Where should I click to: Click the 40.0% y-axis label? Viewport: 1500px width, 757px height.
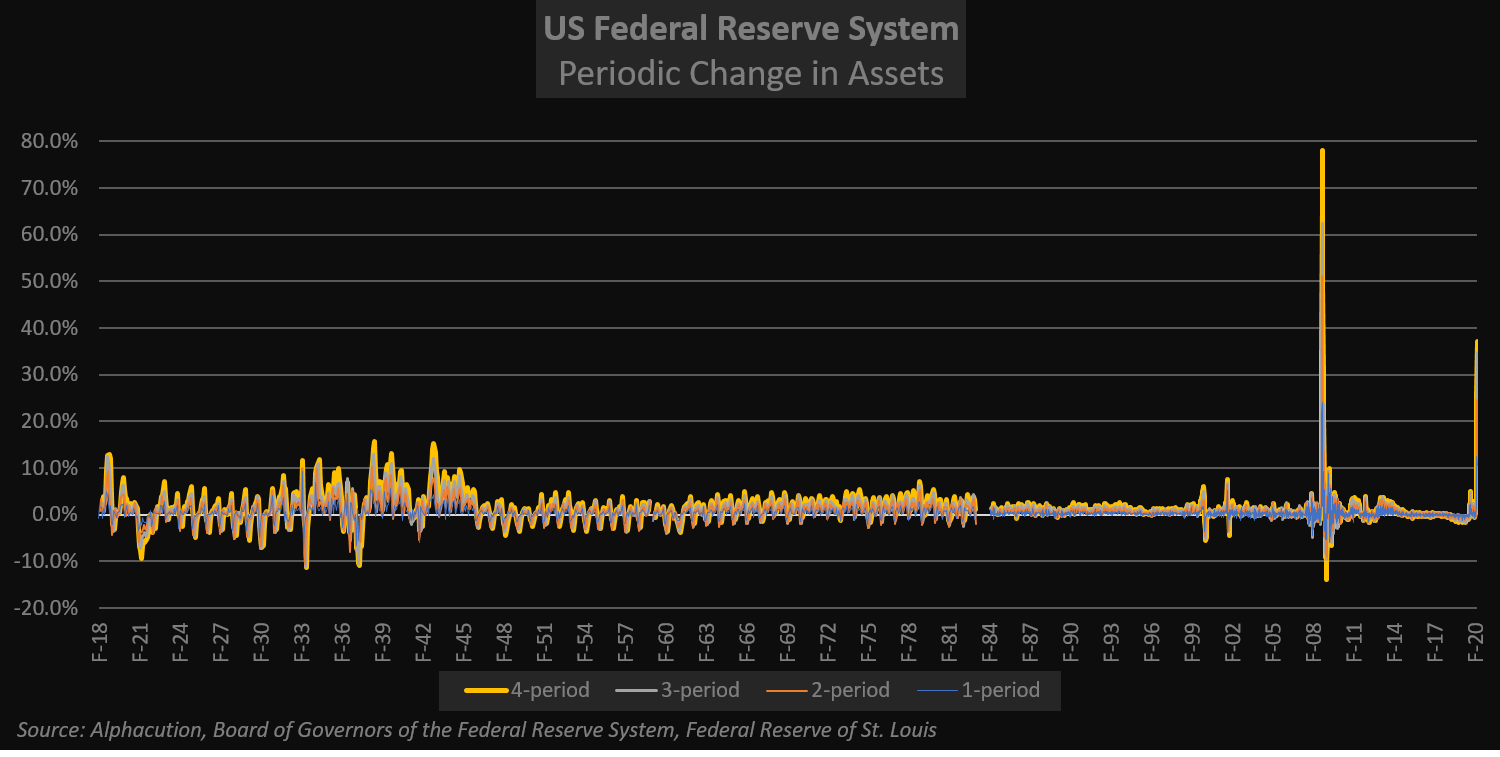(49, 328)
